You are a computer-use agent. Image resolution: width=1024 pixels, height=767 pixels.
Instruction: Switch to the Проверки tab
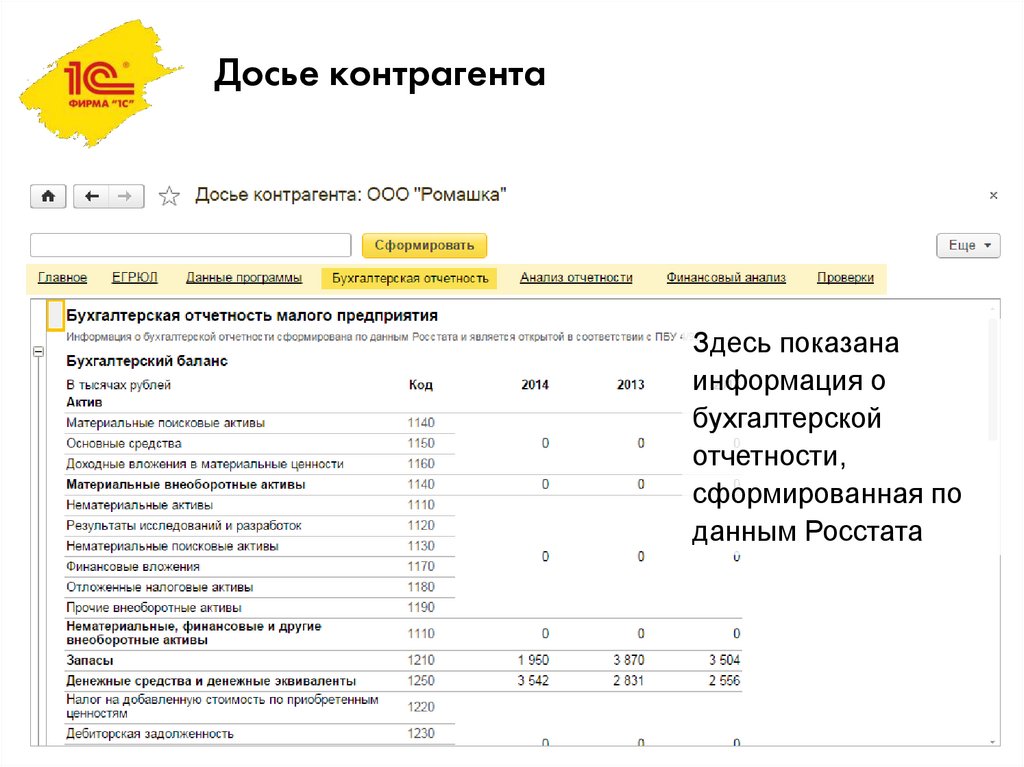tap(845, 278)
